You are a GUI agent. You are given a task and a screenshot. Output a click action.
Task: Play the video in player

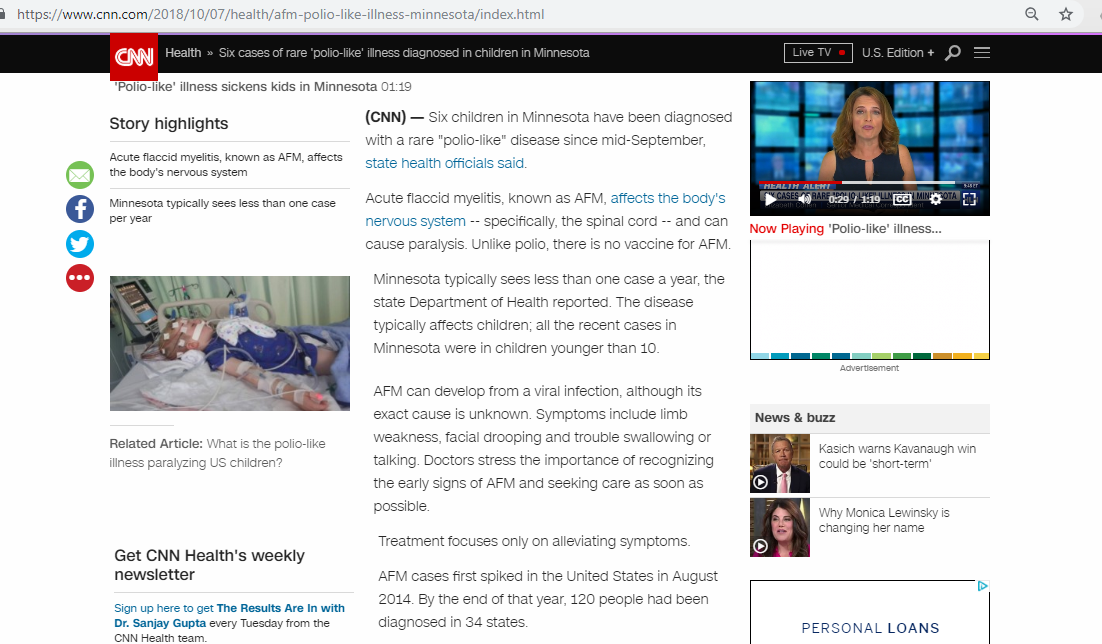coord(770,199)
